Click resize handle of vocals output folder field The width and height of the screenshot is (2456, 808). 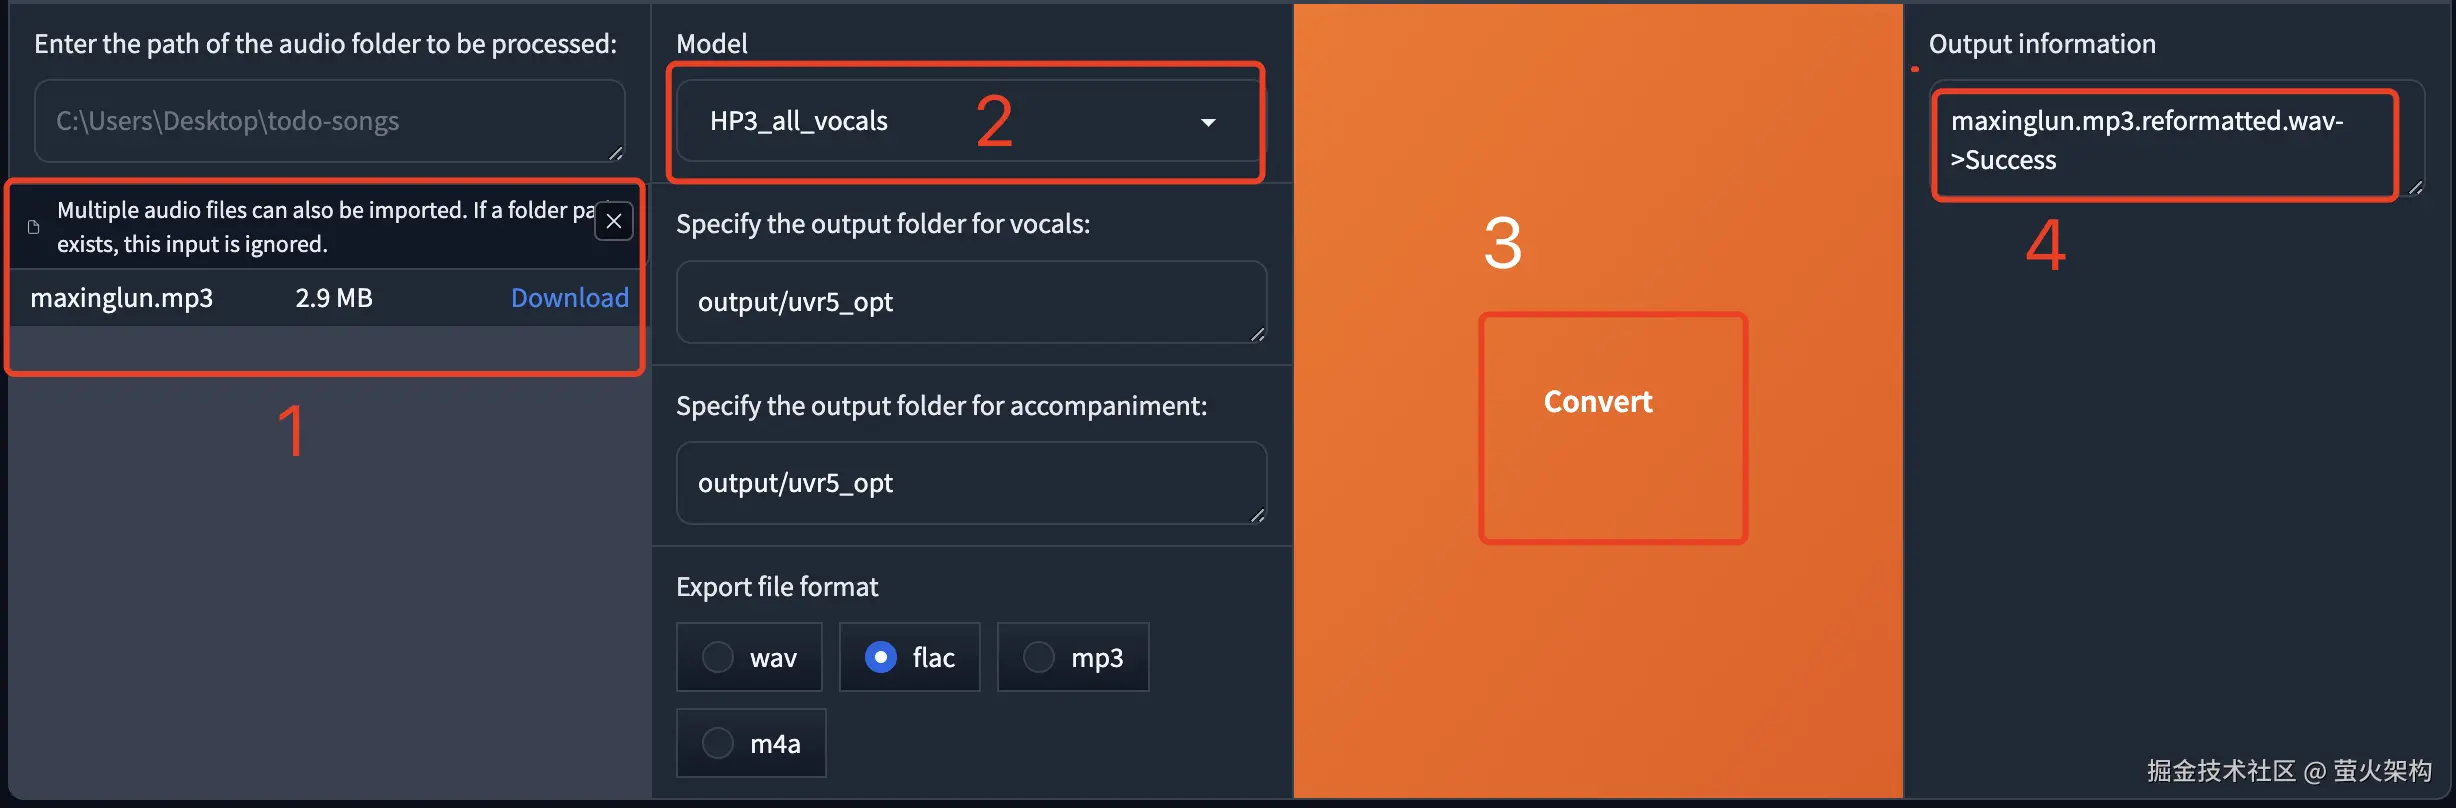[1258, 334]
